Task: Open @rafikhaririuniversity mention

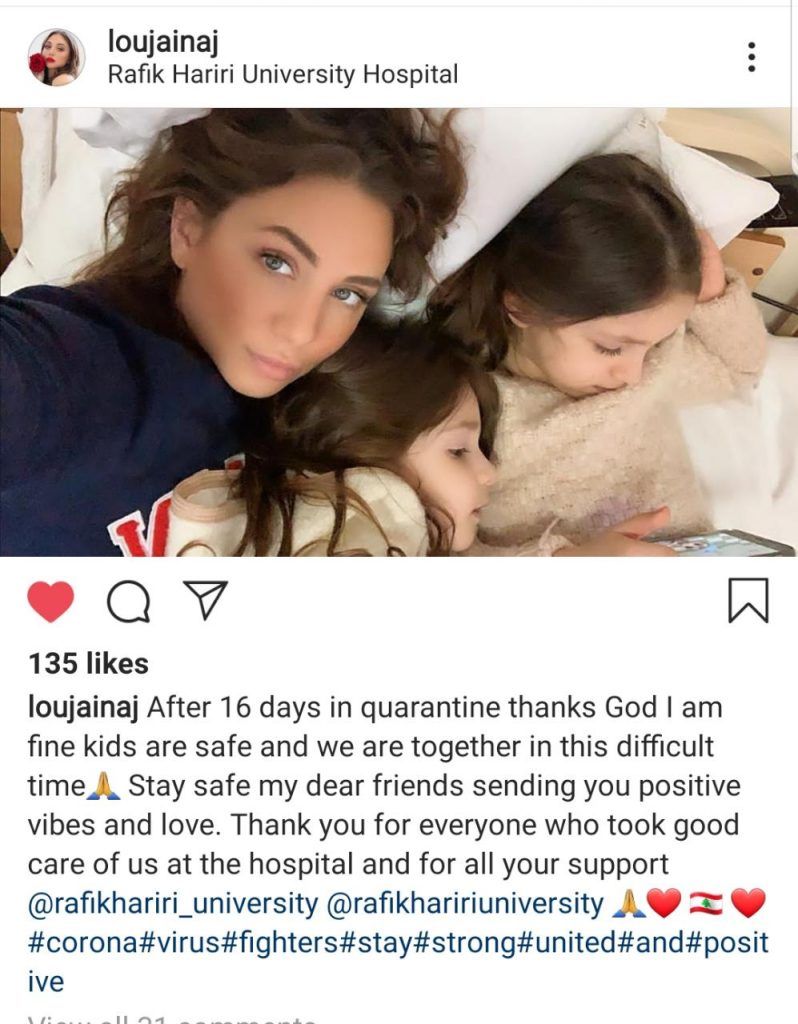Action: (464, 904)
